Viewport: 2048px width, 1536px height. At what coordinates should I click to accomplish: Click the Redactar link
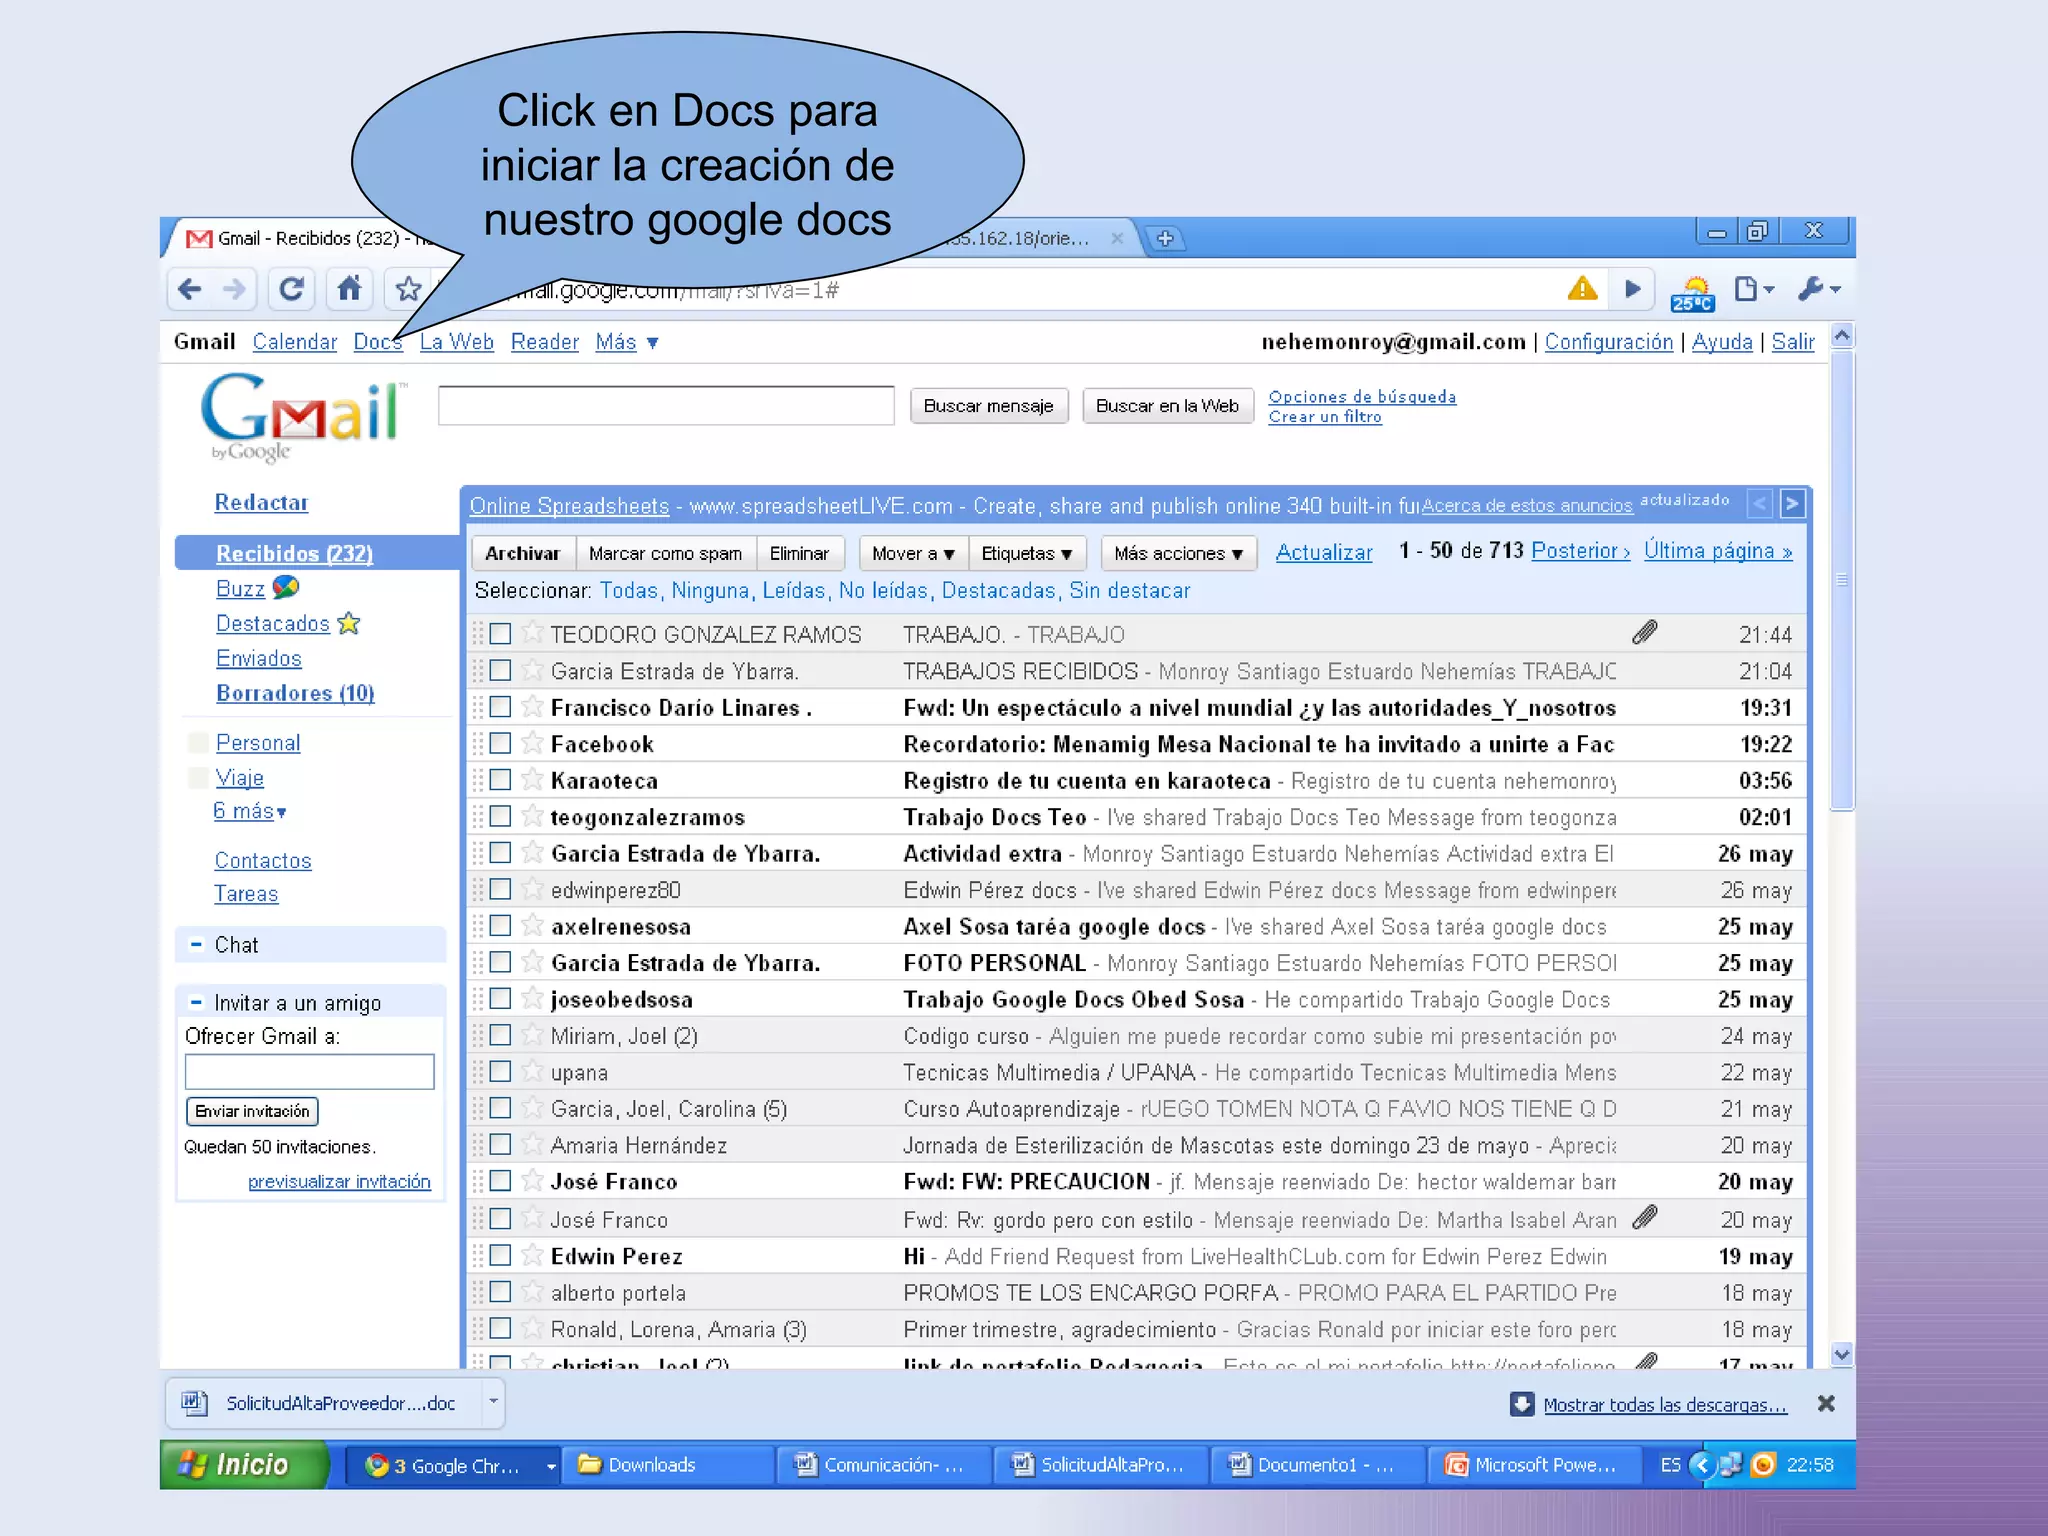(x=261, y=502)
